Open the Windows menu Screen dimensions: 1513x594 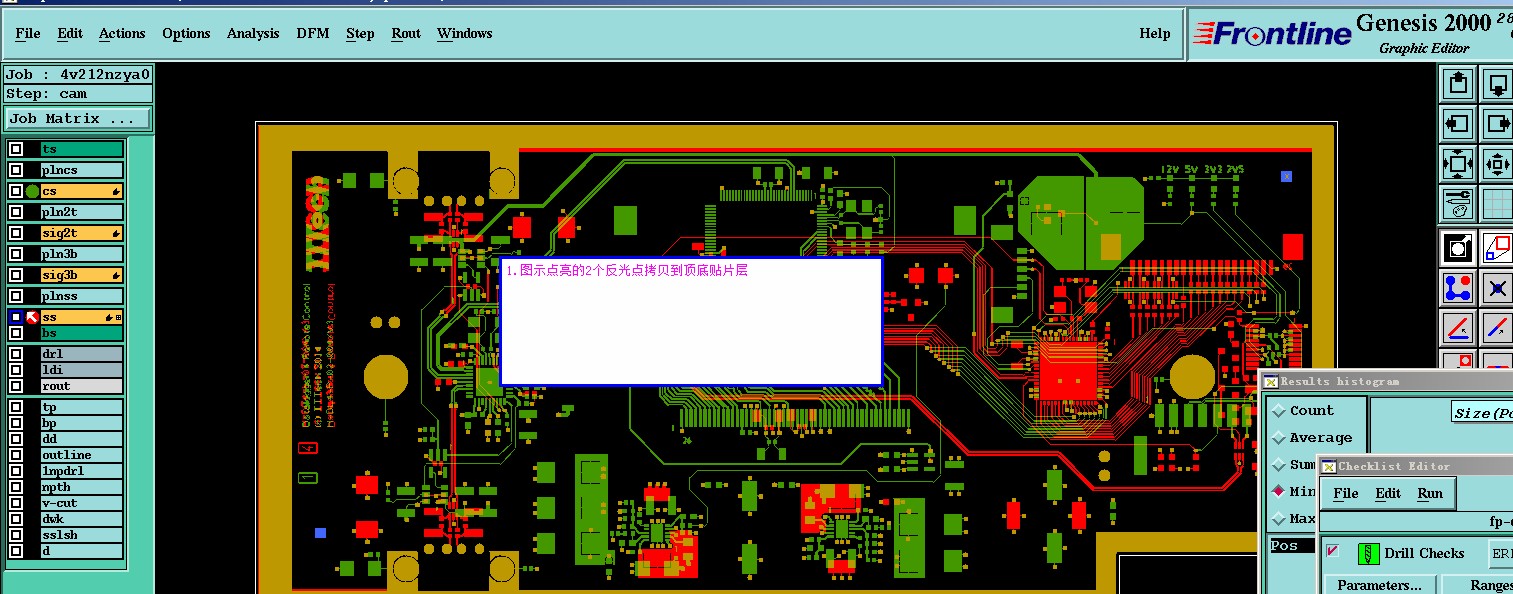click(x=465, y=34)
